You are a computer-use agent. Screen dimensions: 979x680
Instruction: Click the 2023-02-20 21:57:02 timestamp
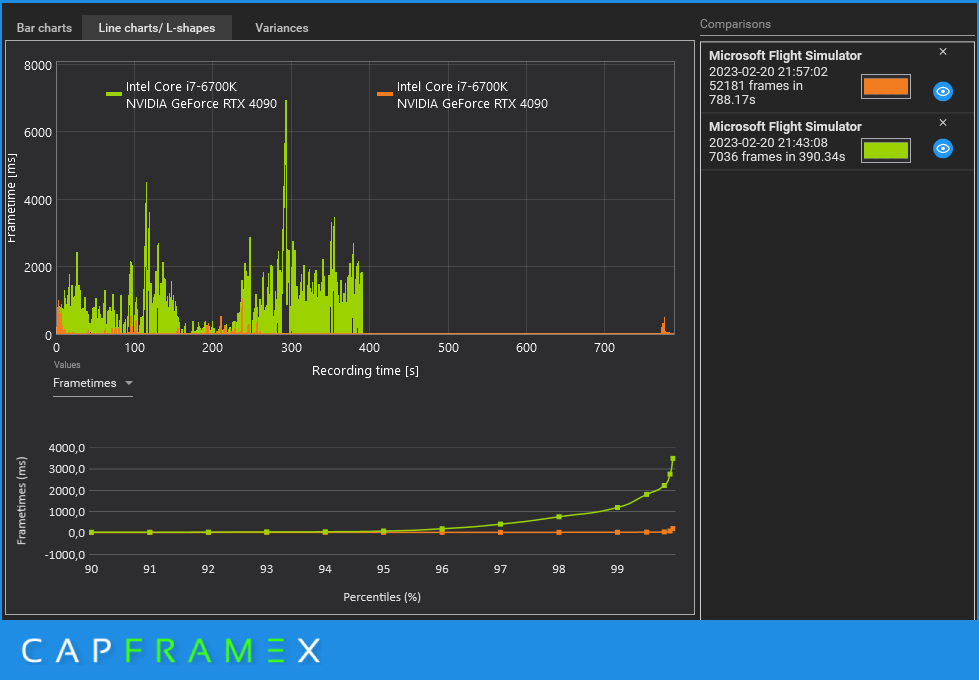768,72
